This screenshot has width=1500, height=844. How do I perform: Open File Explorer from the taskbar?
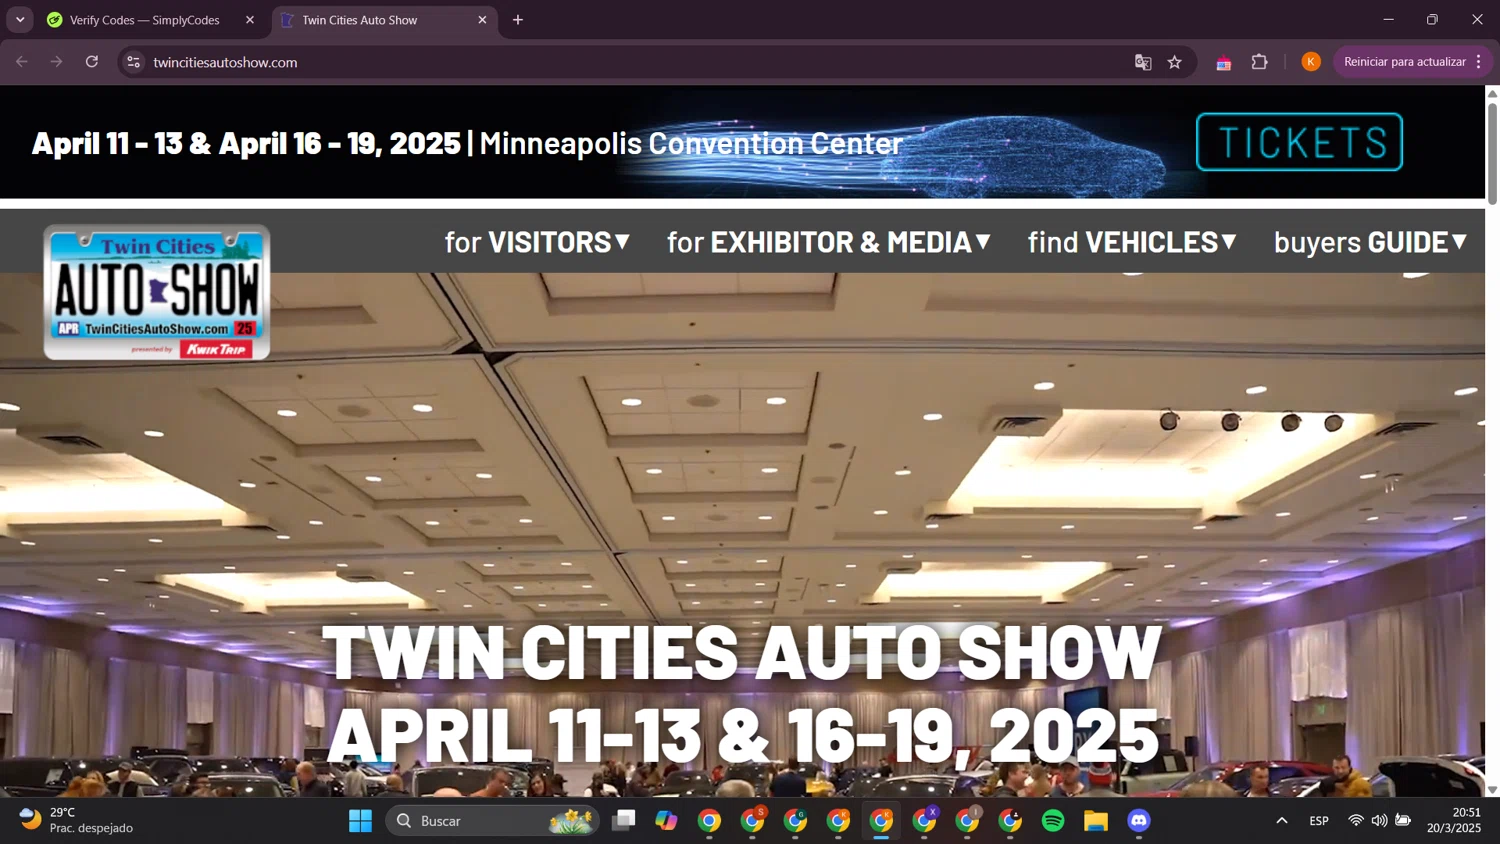coord(1096,821)
